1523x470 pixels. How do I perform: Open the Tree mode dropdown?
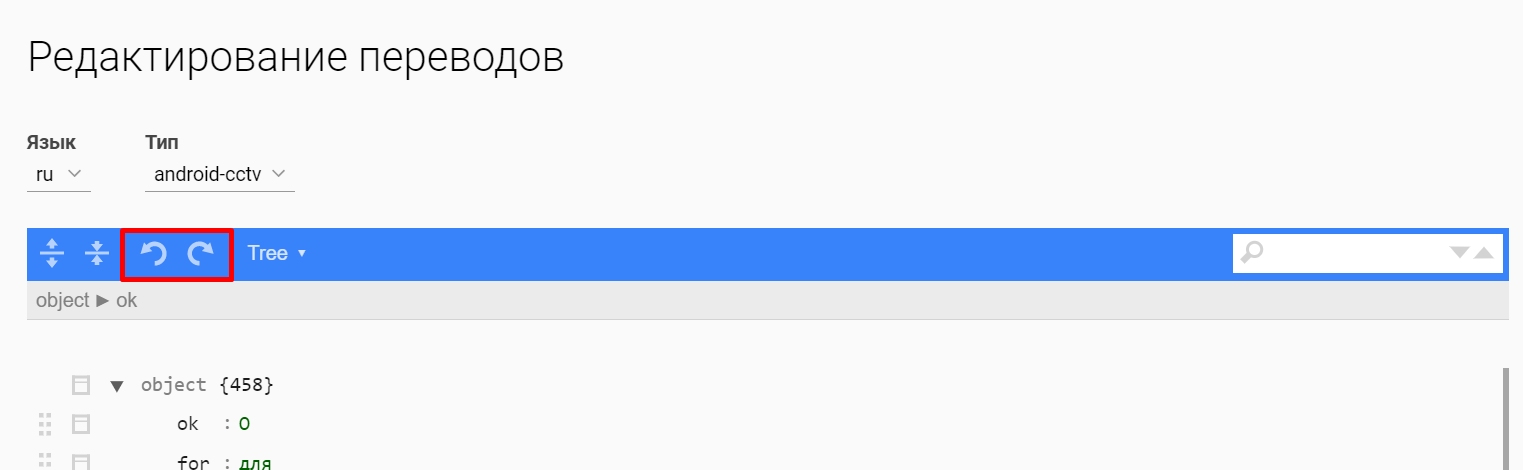click(x=276, y=254)
